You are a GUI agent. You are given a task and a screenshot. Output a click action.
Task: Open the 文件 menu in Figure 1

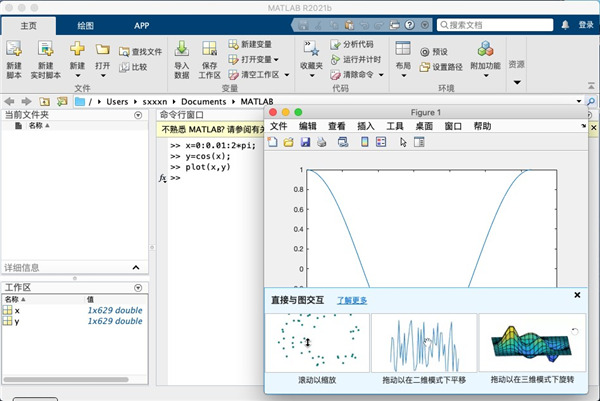coord(279,126)
